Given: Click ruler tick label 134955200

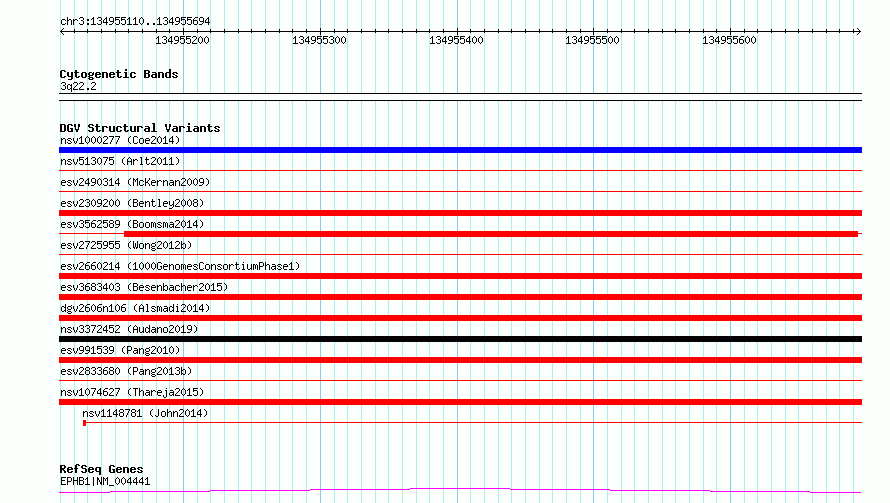Looking at the screenshot, I should (x=182, y=40).
